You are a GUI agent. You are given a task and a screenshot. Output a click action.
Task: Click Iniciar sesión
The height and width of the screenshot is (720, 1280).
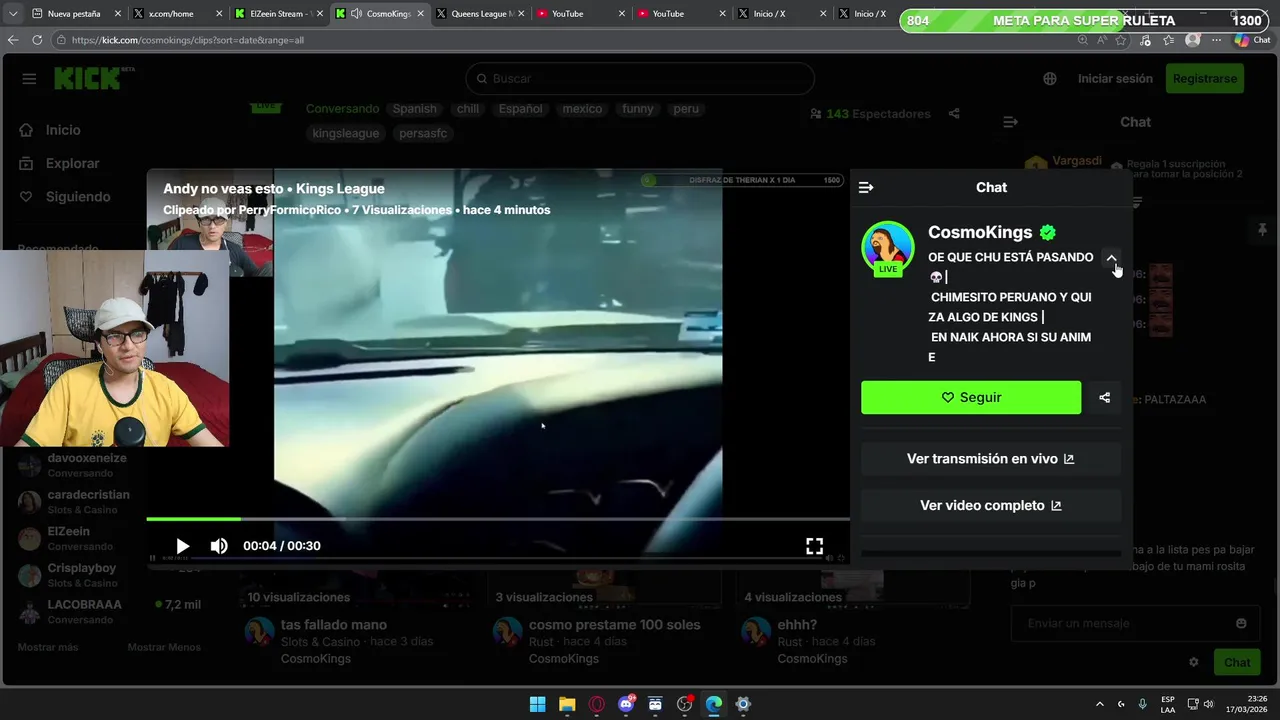1115,78
